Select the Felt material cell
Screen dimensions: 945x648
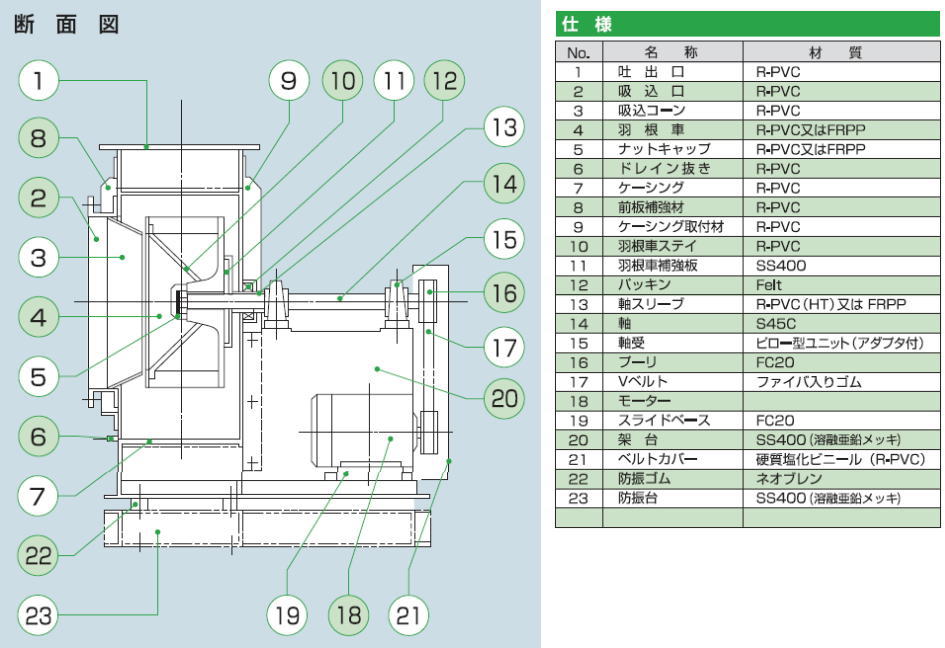[841, 285]
